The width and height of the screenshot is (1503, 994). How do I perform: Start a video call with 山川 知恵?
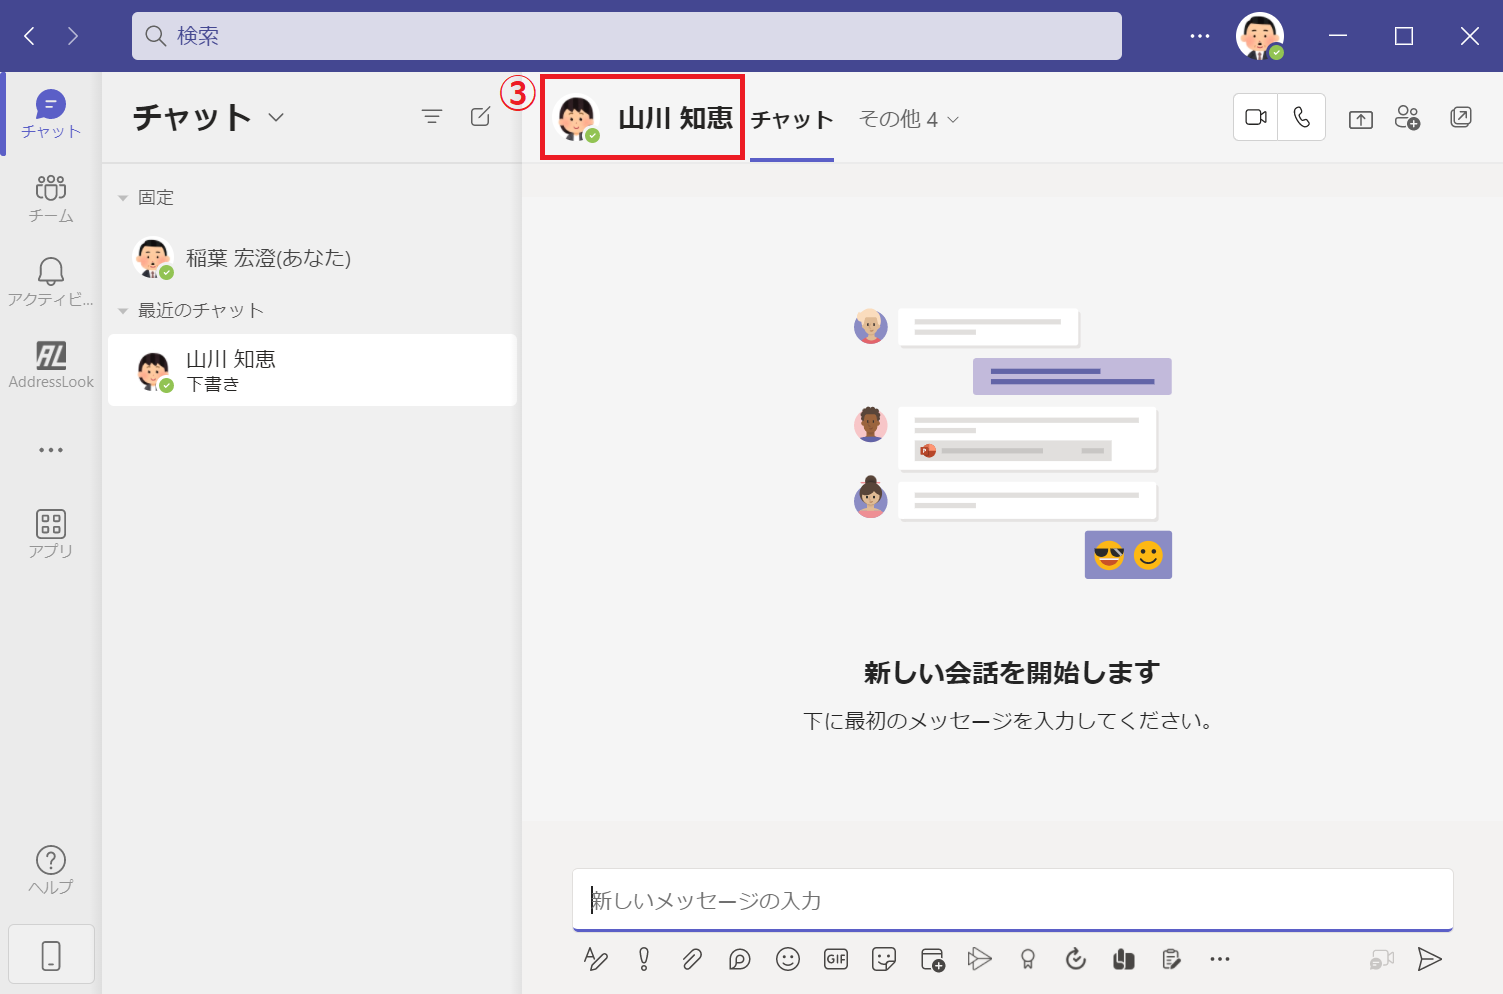1255,117
